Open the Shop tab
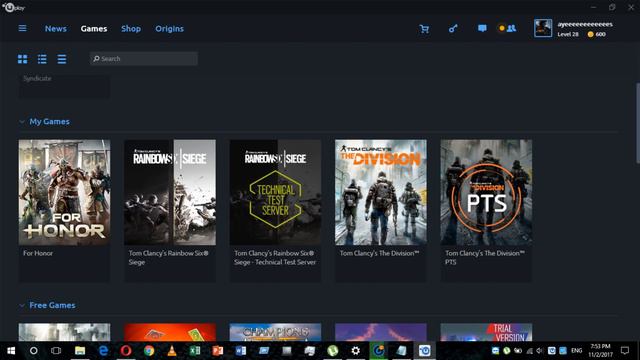Viewport: 640px width, 360px height. click(x=131, y=29)
